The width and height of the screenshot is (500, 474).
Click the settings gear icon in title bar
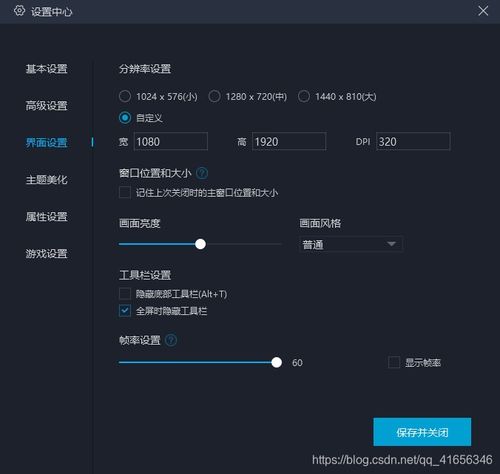pyautogui.click(x=19, y=11)
